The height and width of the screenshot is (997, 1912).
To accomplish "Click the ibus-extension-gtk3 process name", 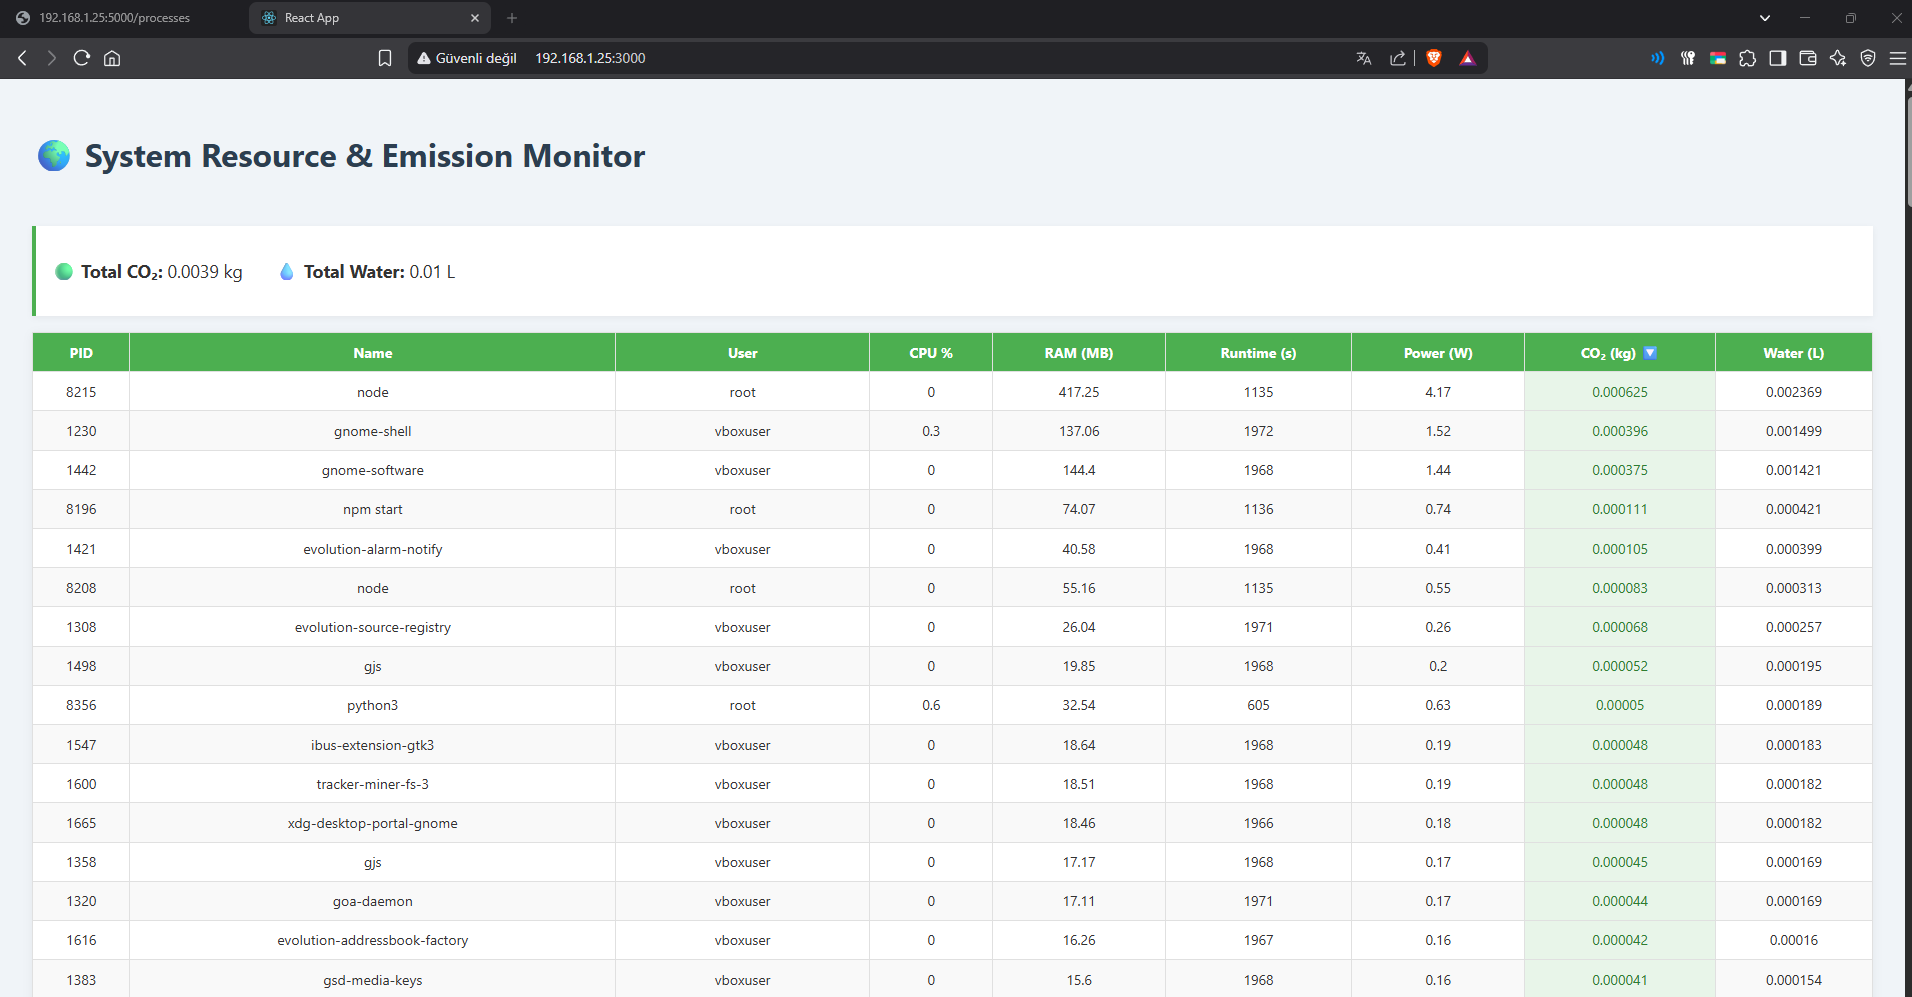I will click(x=372, y=745).
